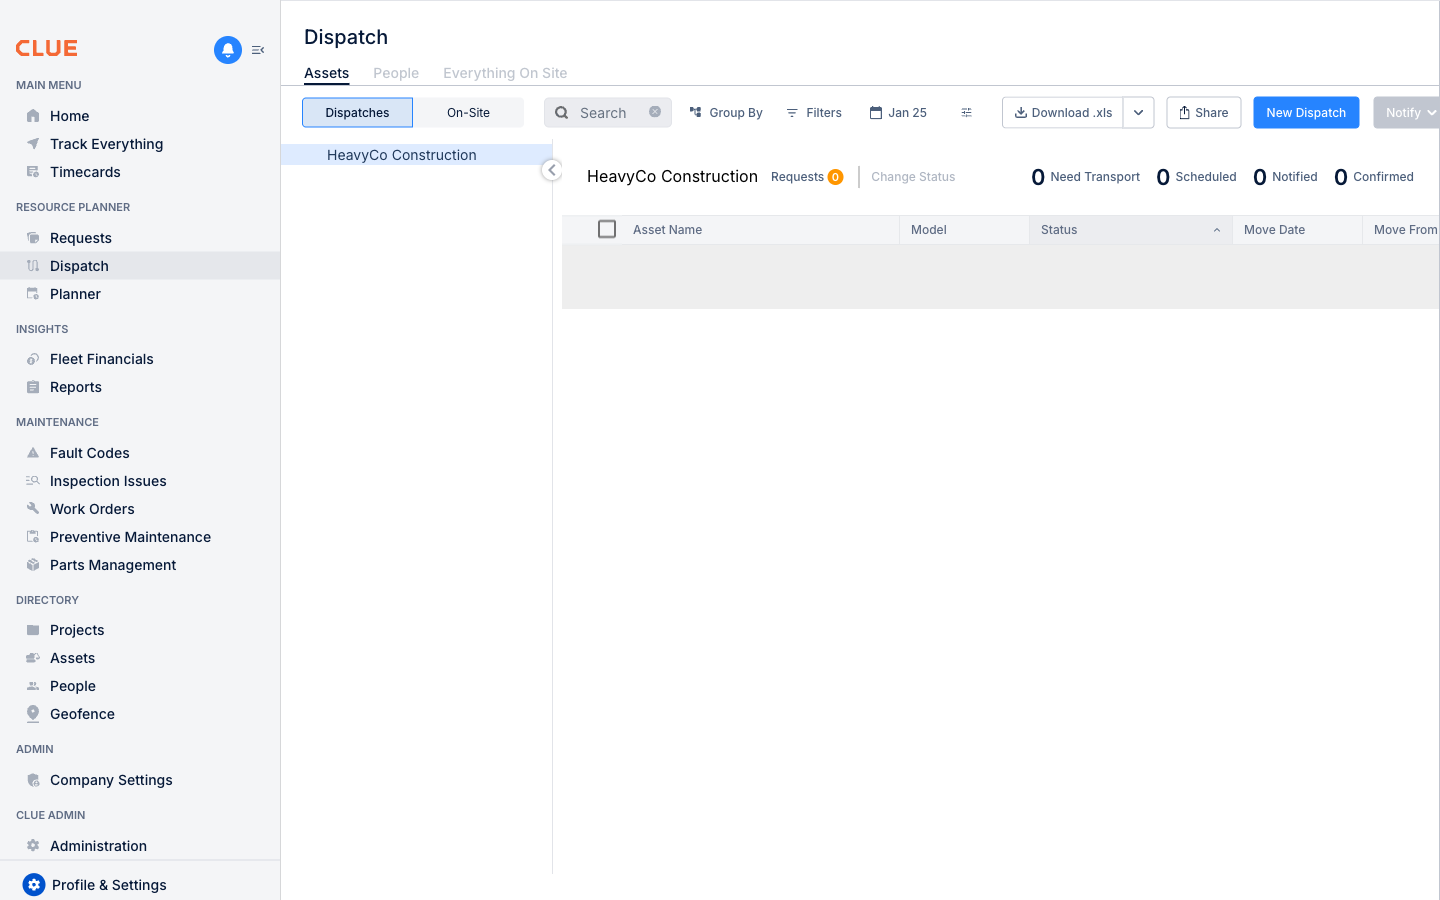Viewport: 1440px width, 900px height.
Task: Click the People directory icon
Action: [x=33, y=686]
